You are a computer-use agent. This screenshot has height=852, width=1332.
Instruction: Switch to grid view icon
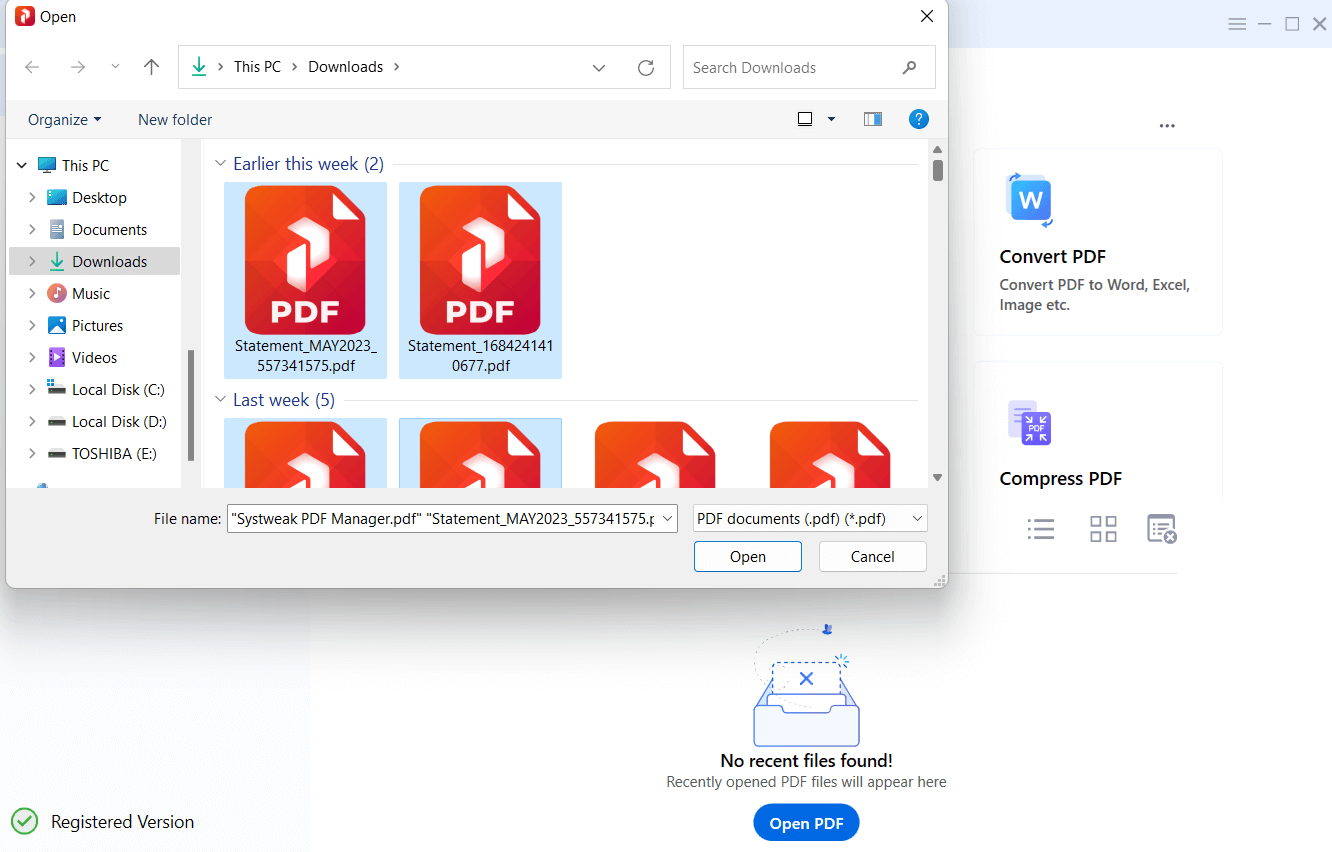[x=1103, y=529]
